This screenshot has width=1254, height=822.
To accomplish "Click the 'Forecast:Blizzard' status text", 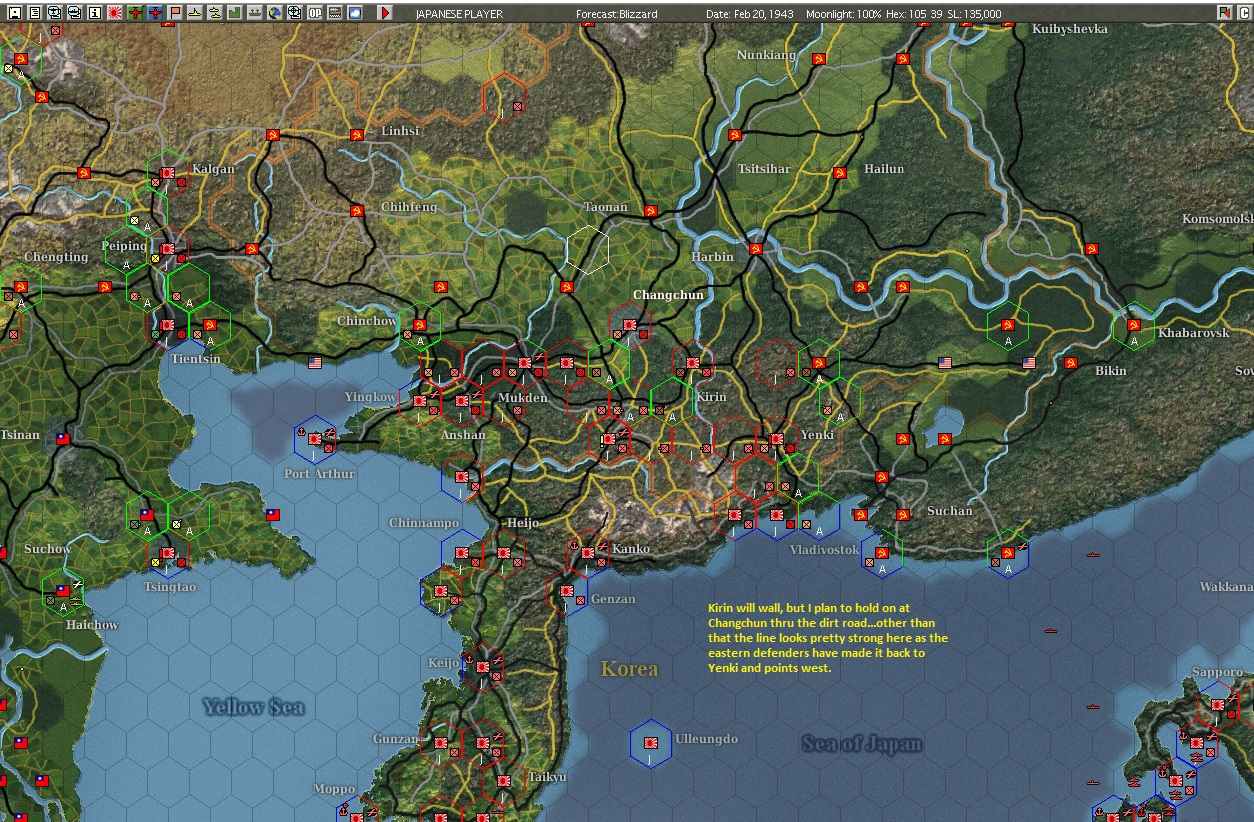I will click(x=619, y=14).
